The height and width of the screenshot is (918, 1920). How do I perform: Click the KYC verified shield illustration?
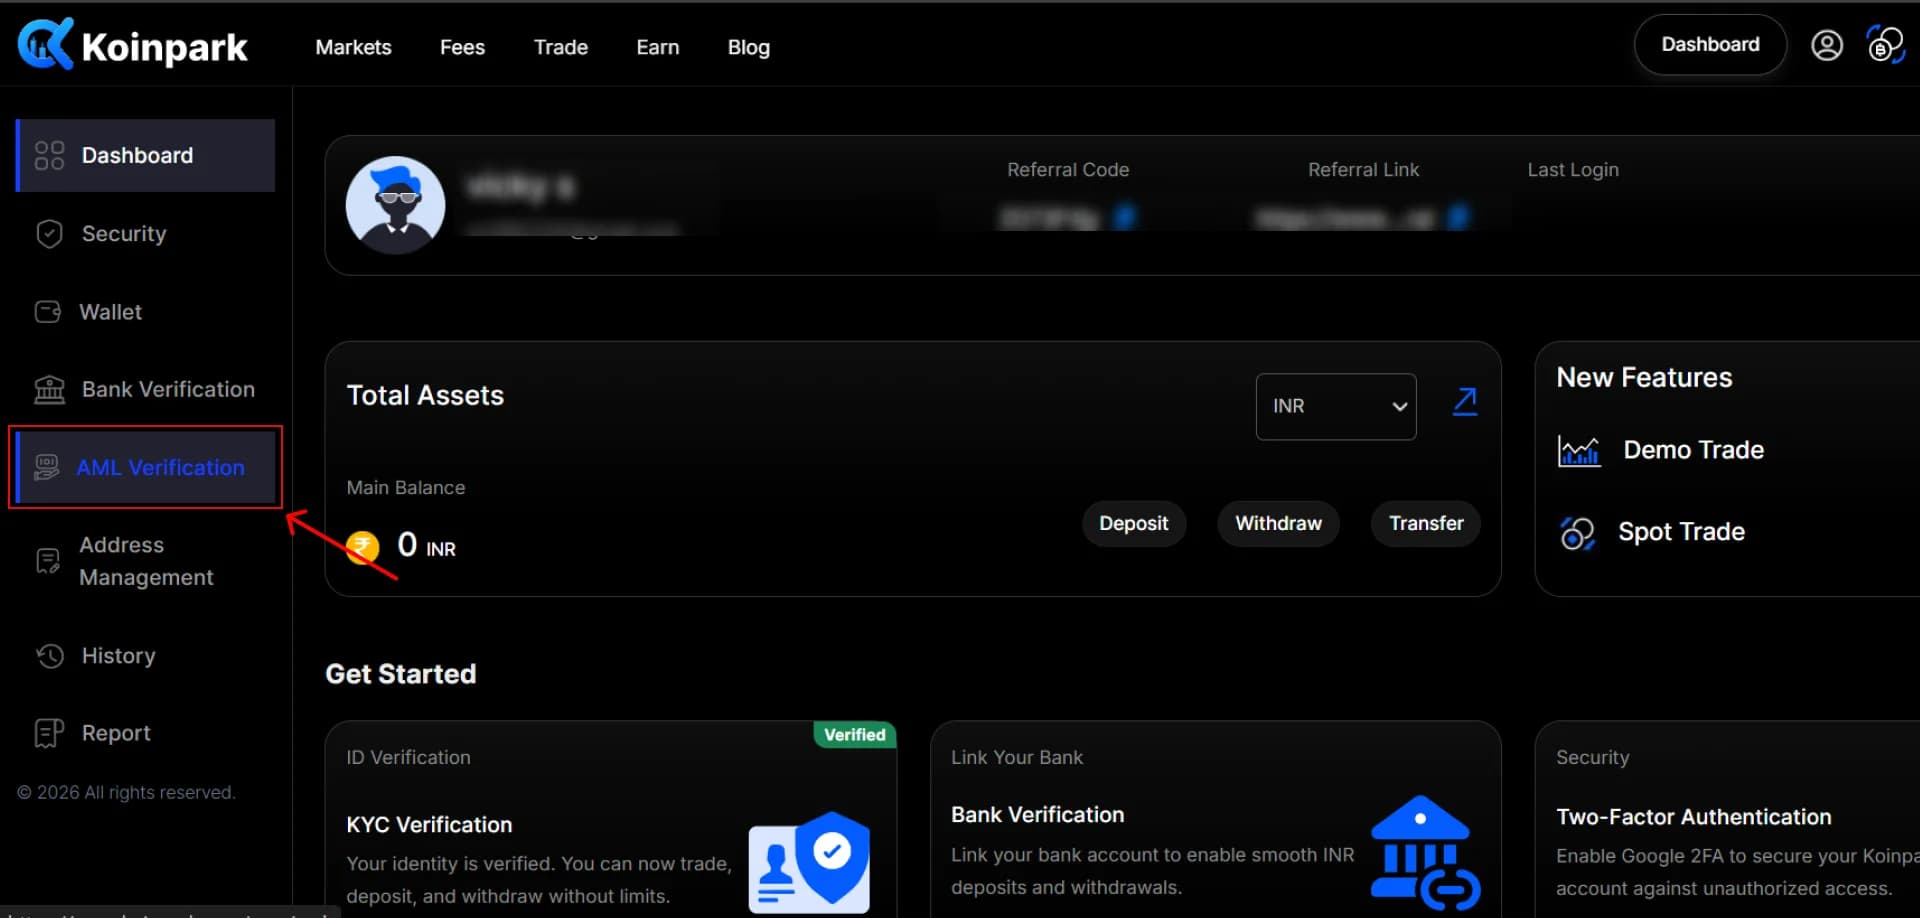[809, 861]
